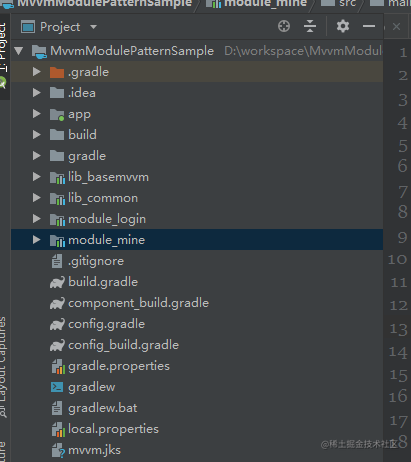Expand the build folder
The width and height of the screenshot is (411, 462).
coord(37,135)
